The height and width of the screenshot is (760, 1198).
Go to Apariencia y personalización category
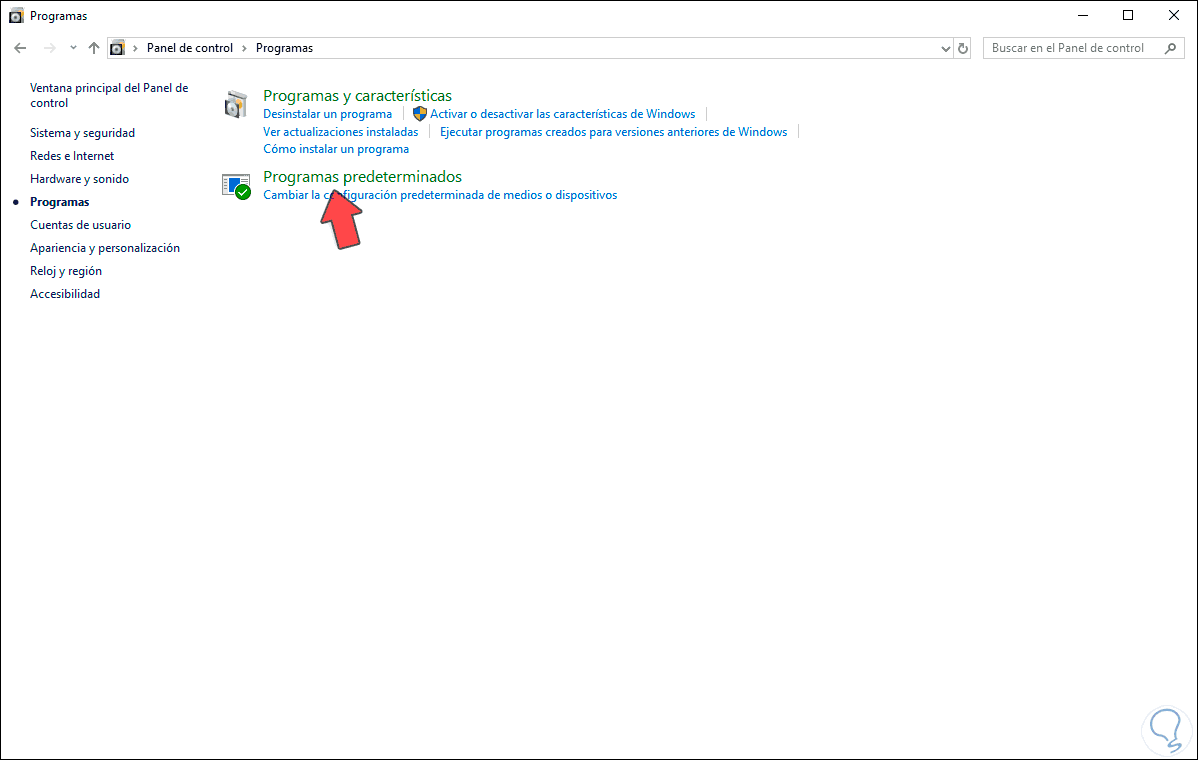105,247
